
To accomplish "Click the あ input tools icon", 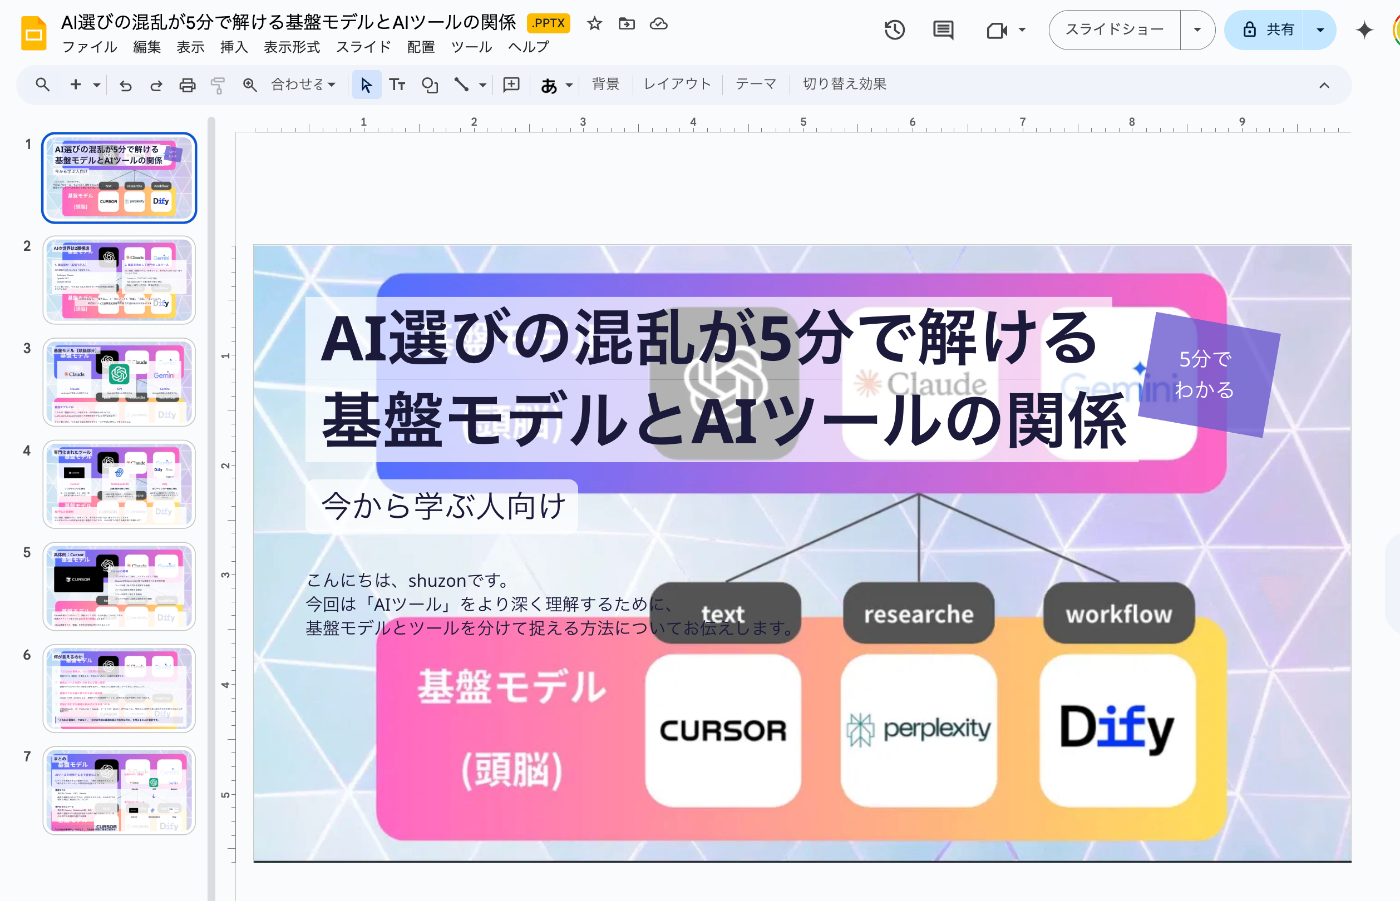I will [549, 85].
